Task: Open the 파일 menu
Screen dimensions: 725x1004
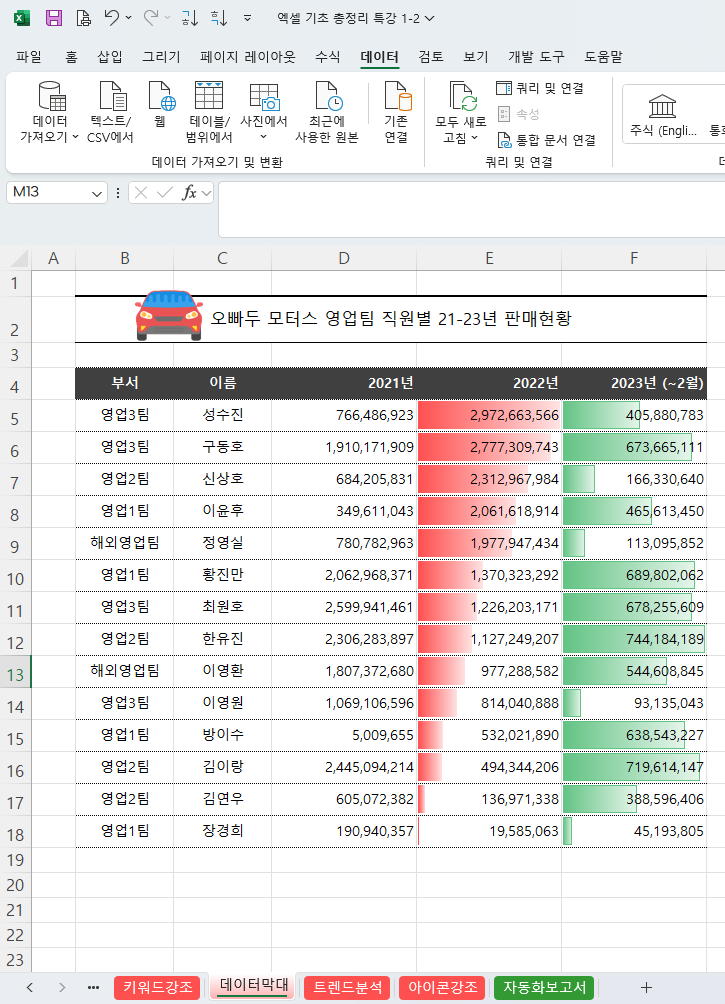Action: pyautogui.click(x=29, y=57)
